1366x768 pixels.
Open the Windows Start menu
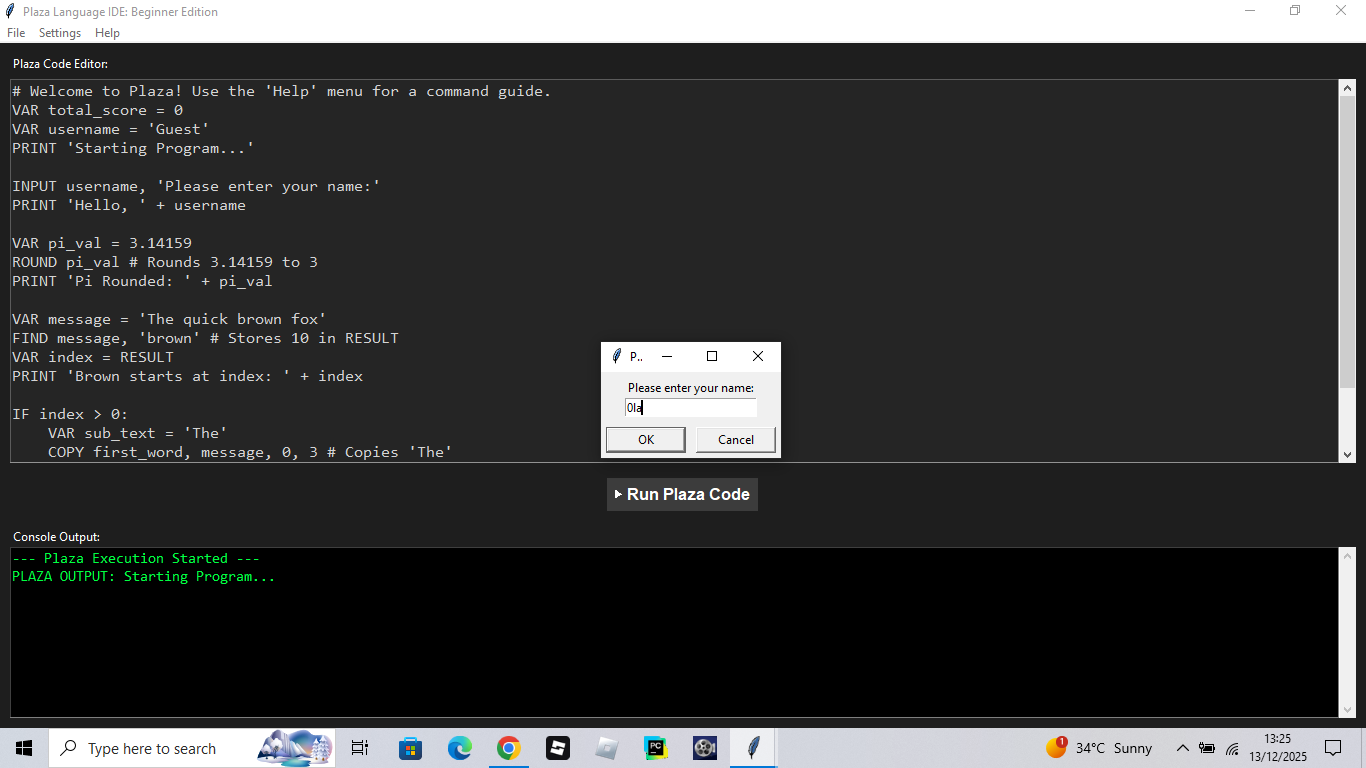coord(24,748)
